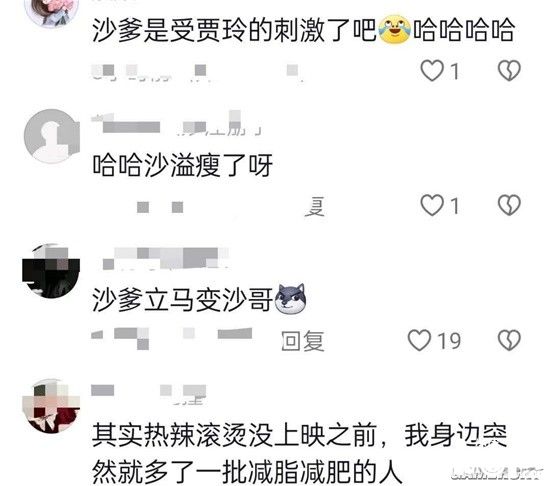Like the 沙爹立马变沙哥 comment
This screenshot has width=550, height=486.
tap(419, 340)
